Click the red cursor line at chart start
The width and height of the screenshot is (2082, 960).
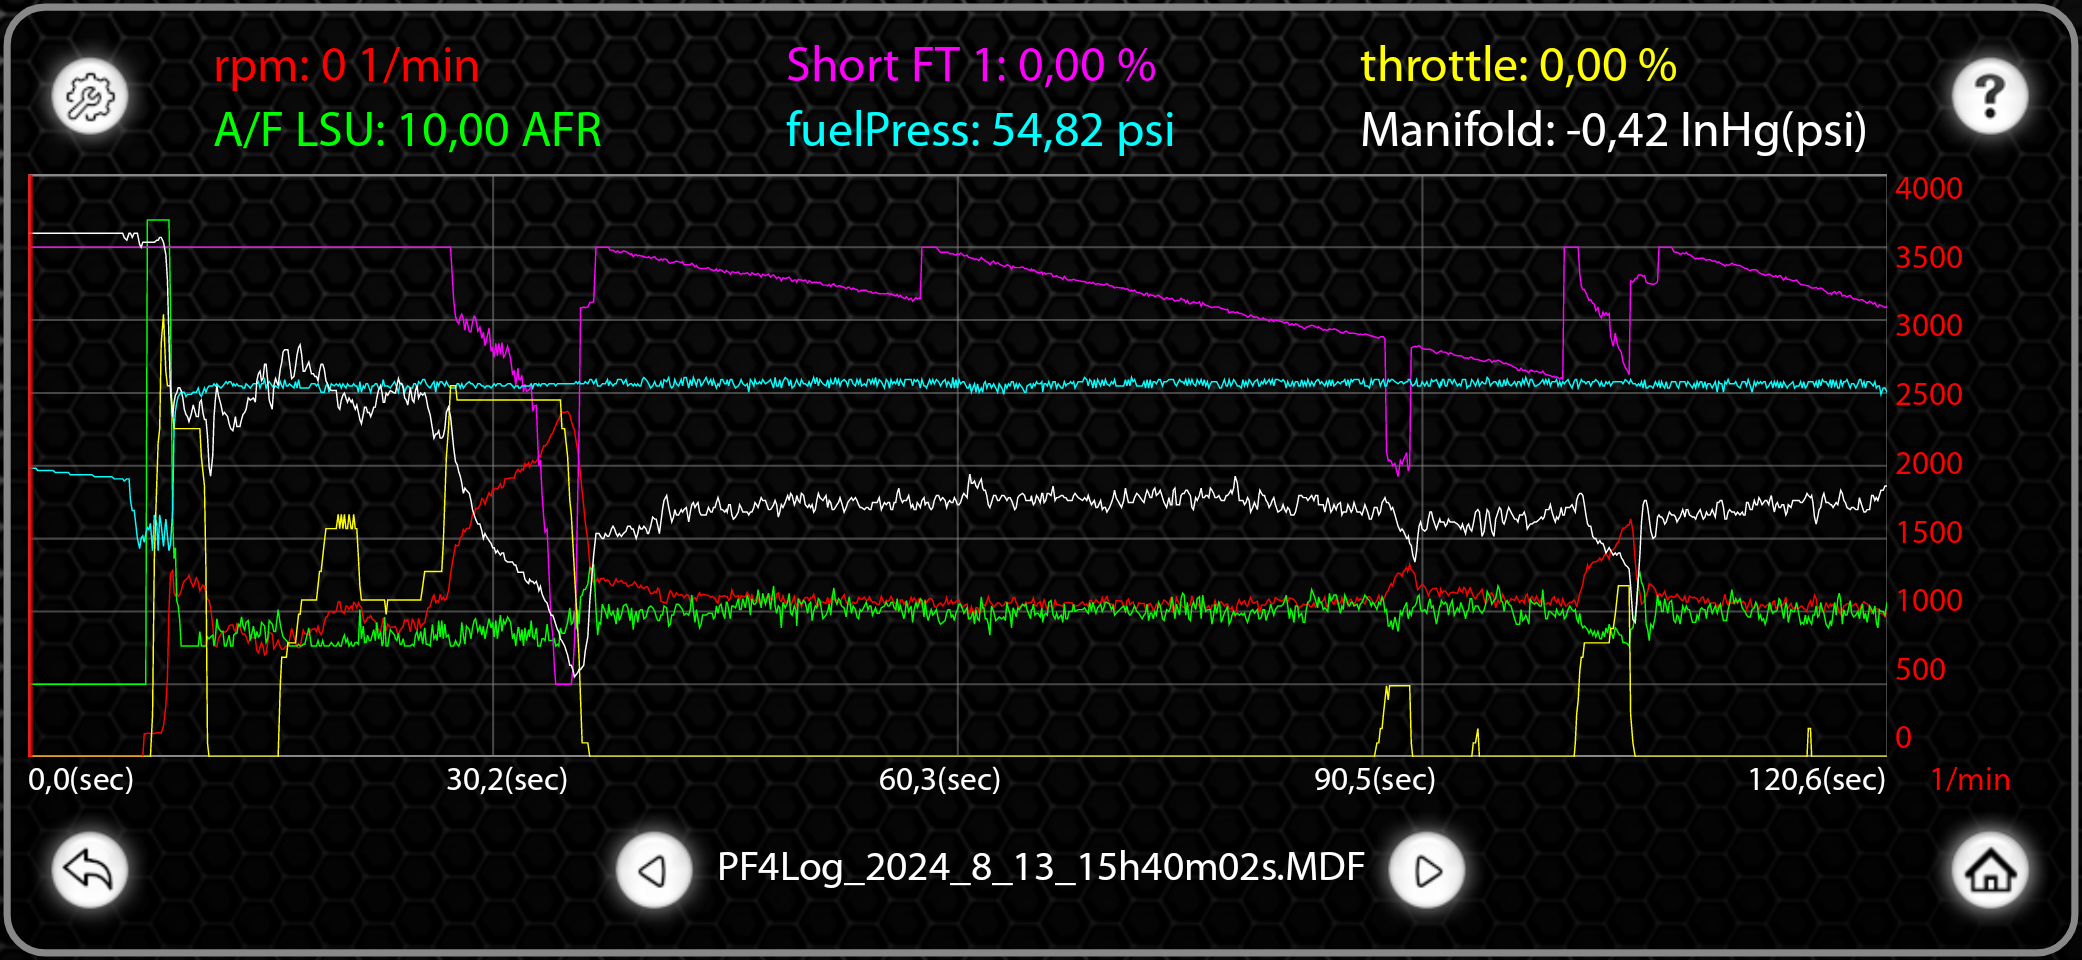point(31,465)
